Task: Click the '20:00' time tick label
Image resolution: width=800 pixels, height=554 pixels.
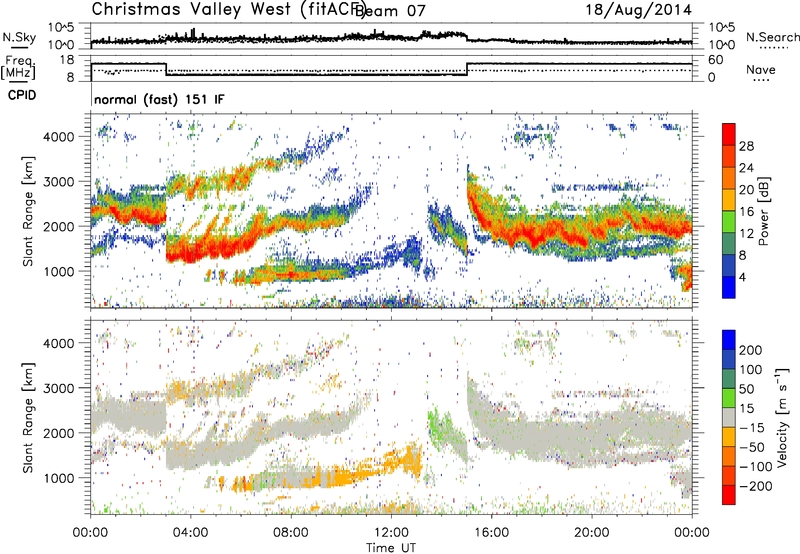Action: [591, 533]
